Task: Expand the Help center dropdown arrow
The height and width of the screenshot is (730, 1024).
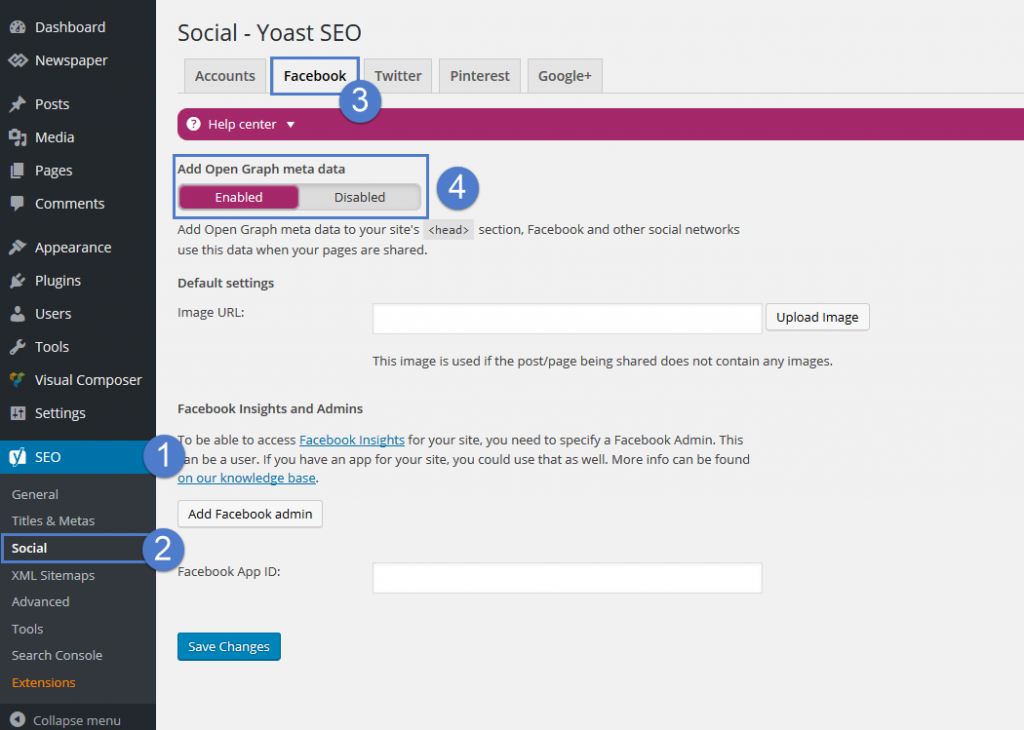Action: coord(291,125)
